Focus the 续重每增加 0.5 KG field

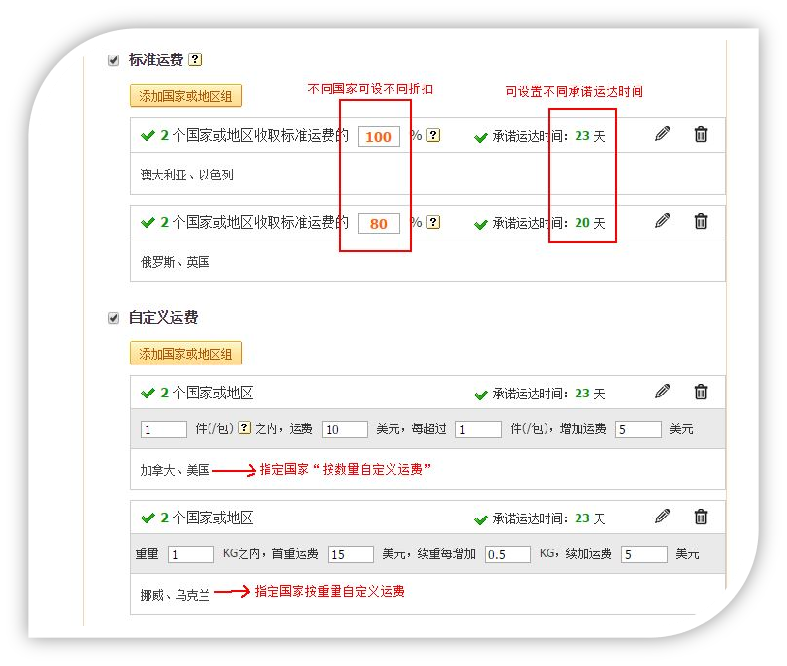tap(507, 555)
